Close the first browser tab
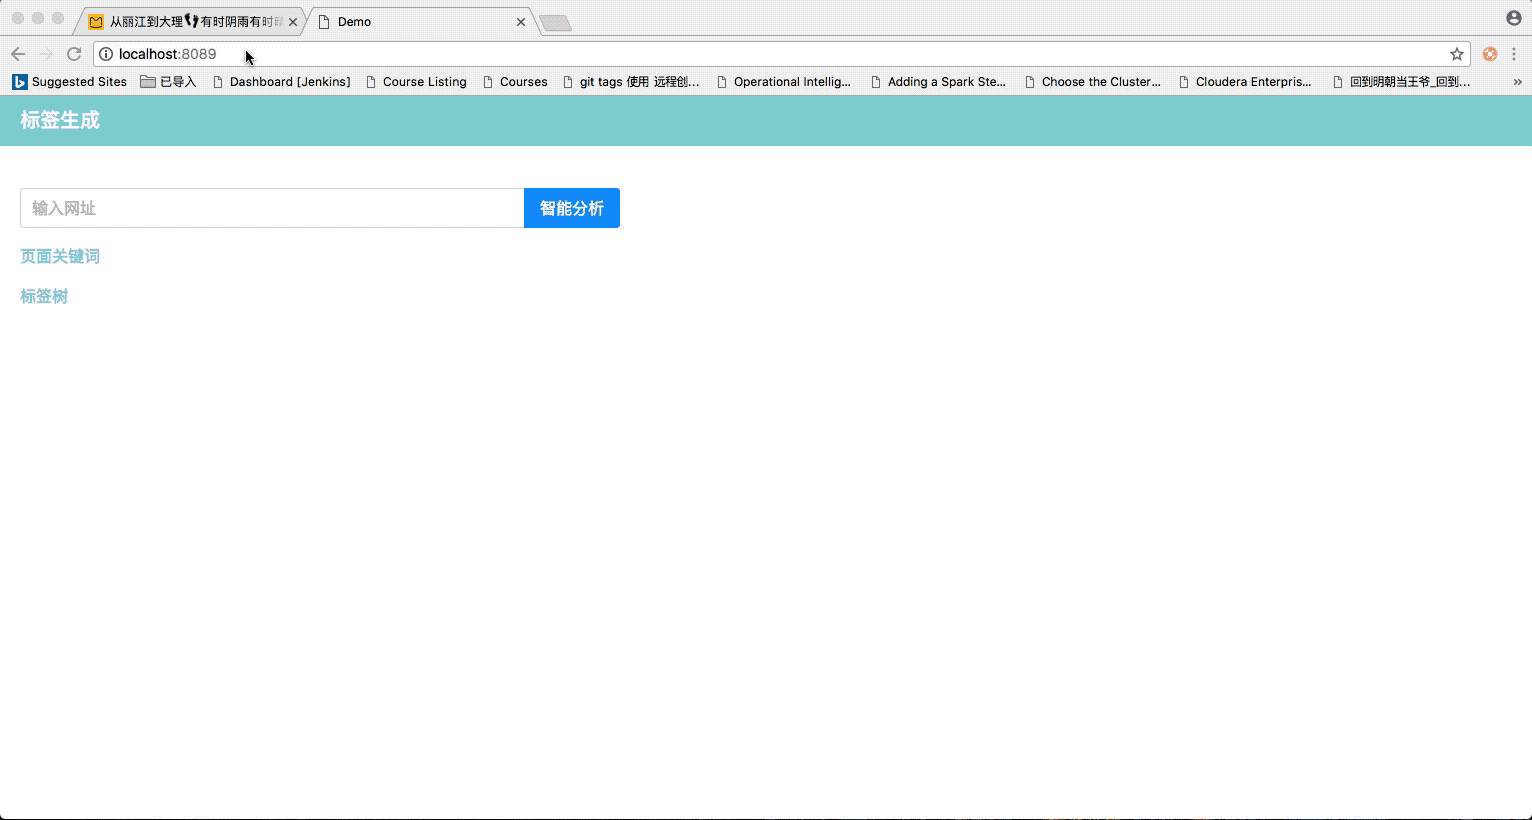Viewport: 1532px width, 820px height. (x=293, y=22)
